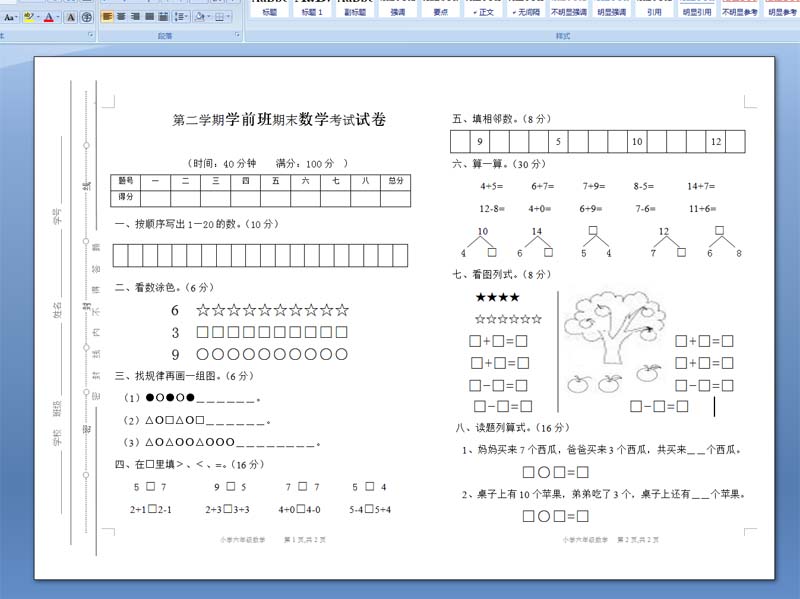Click the enclosed character icon
The image size is (800, 599).
click(87, 17)
